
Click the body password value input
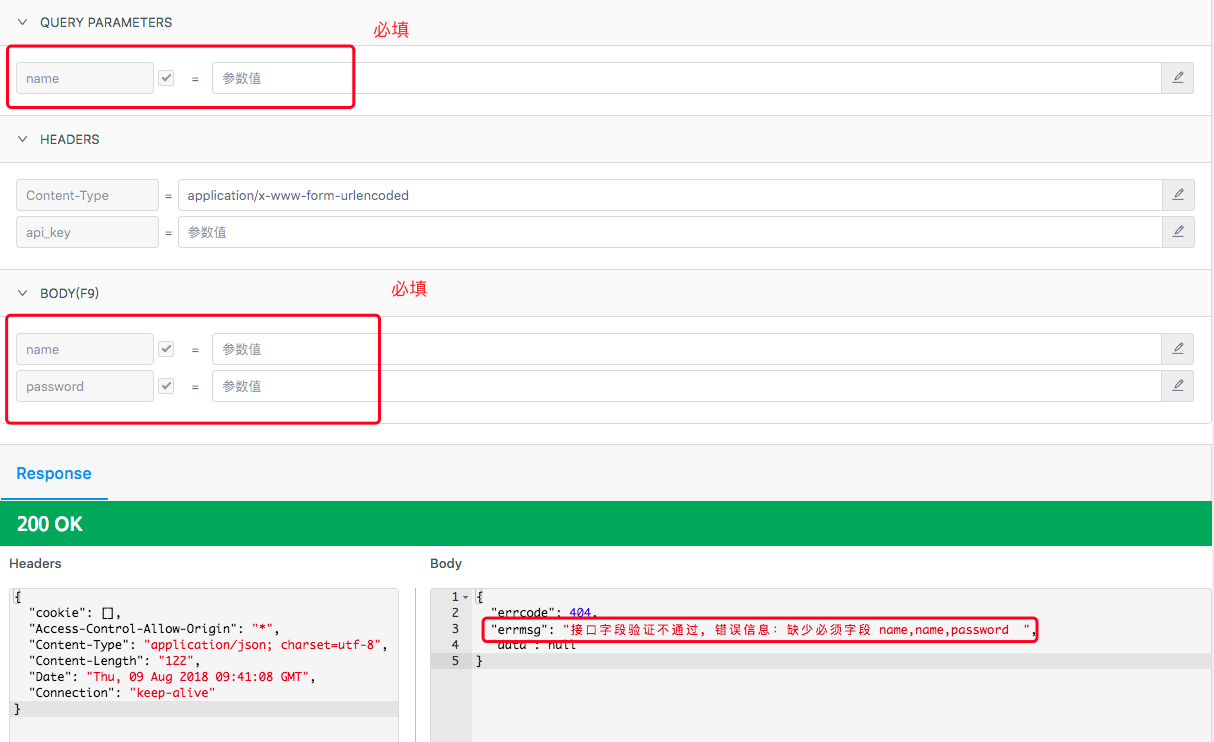tap(685, 386)
